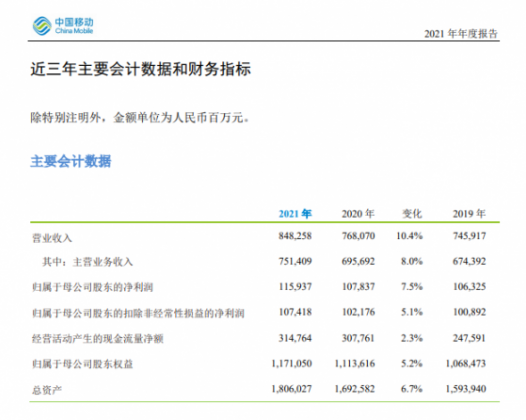The height and width of the screenshot is (420, 526).
Task: Click the value 768,070
Action: point(358,236)
